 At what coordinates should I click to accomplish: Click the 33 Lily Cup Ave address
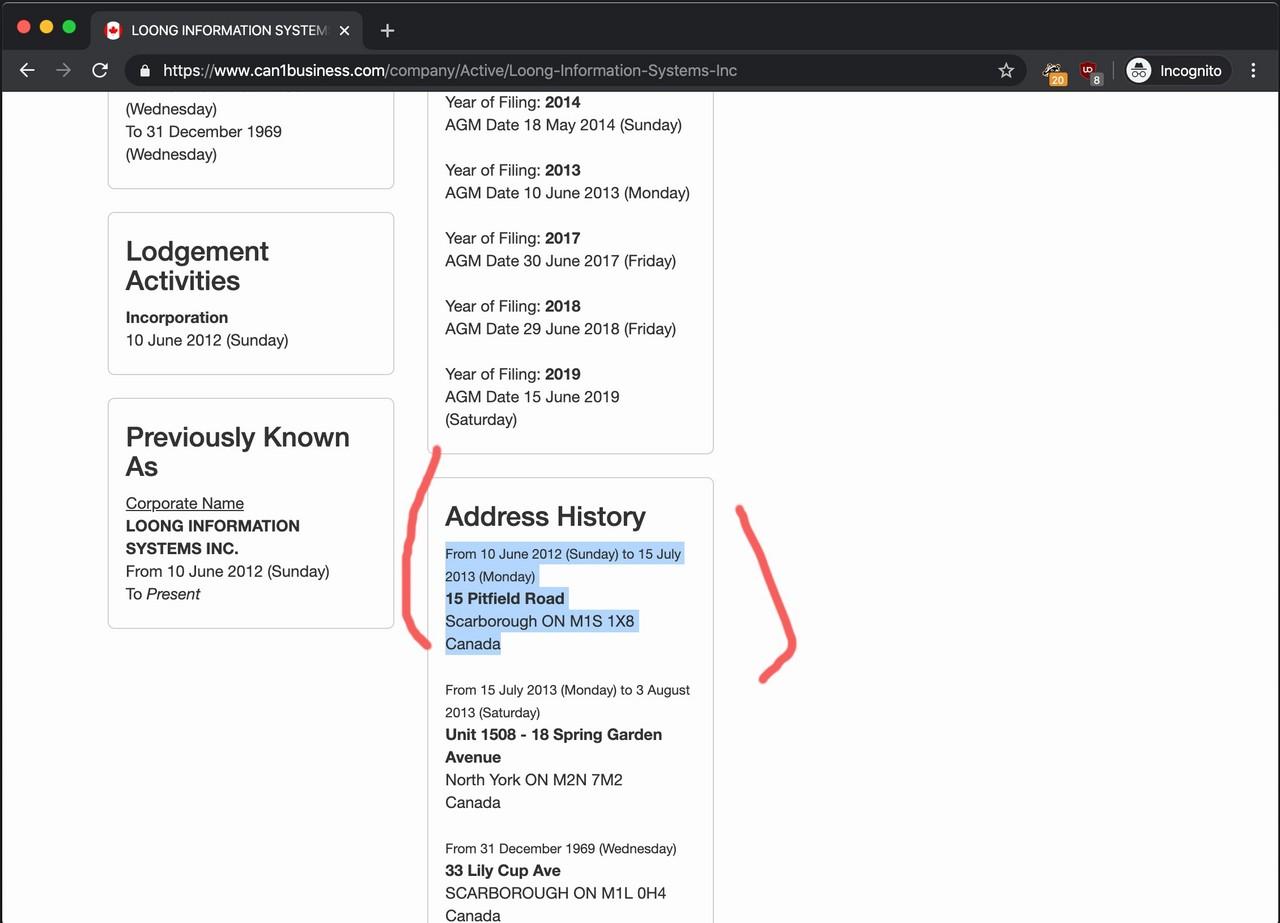point(503,870)
